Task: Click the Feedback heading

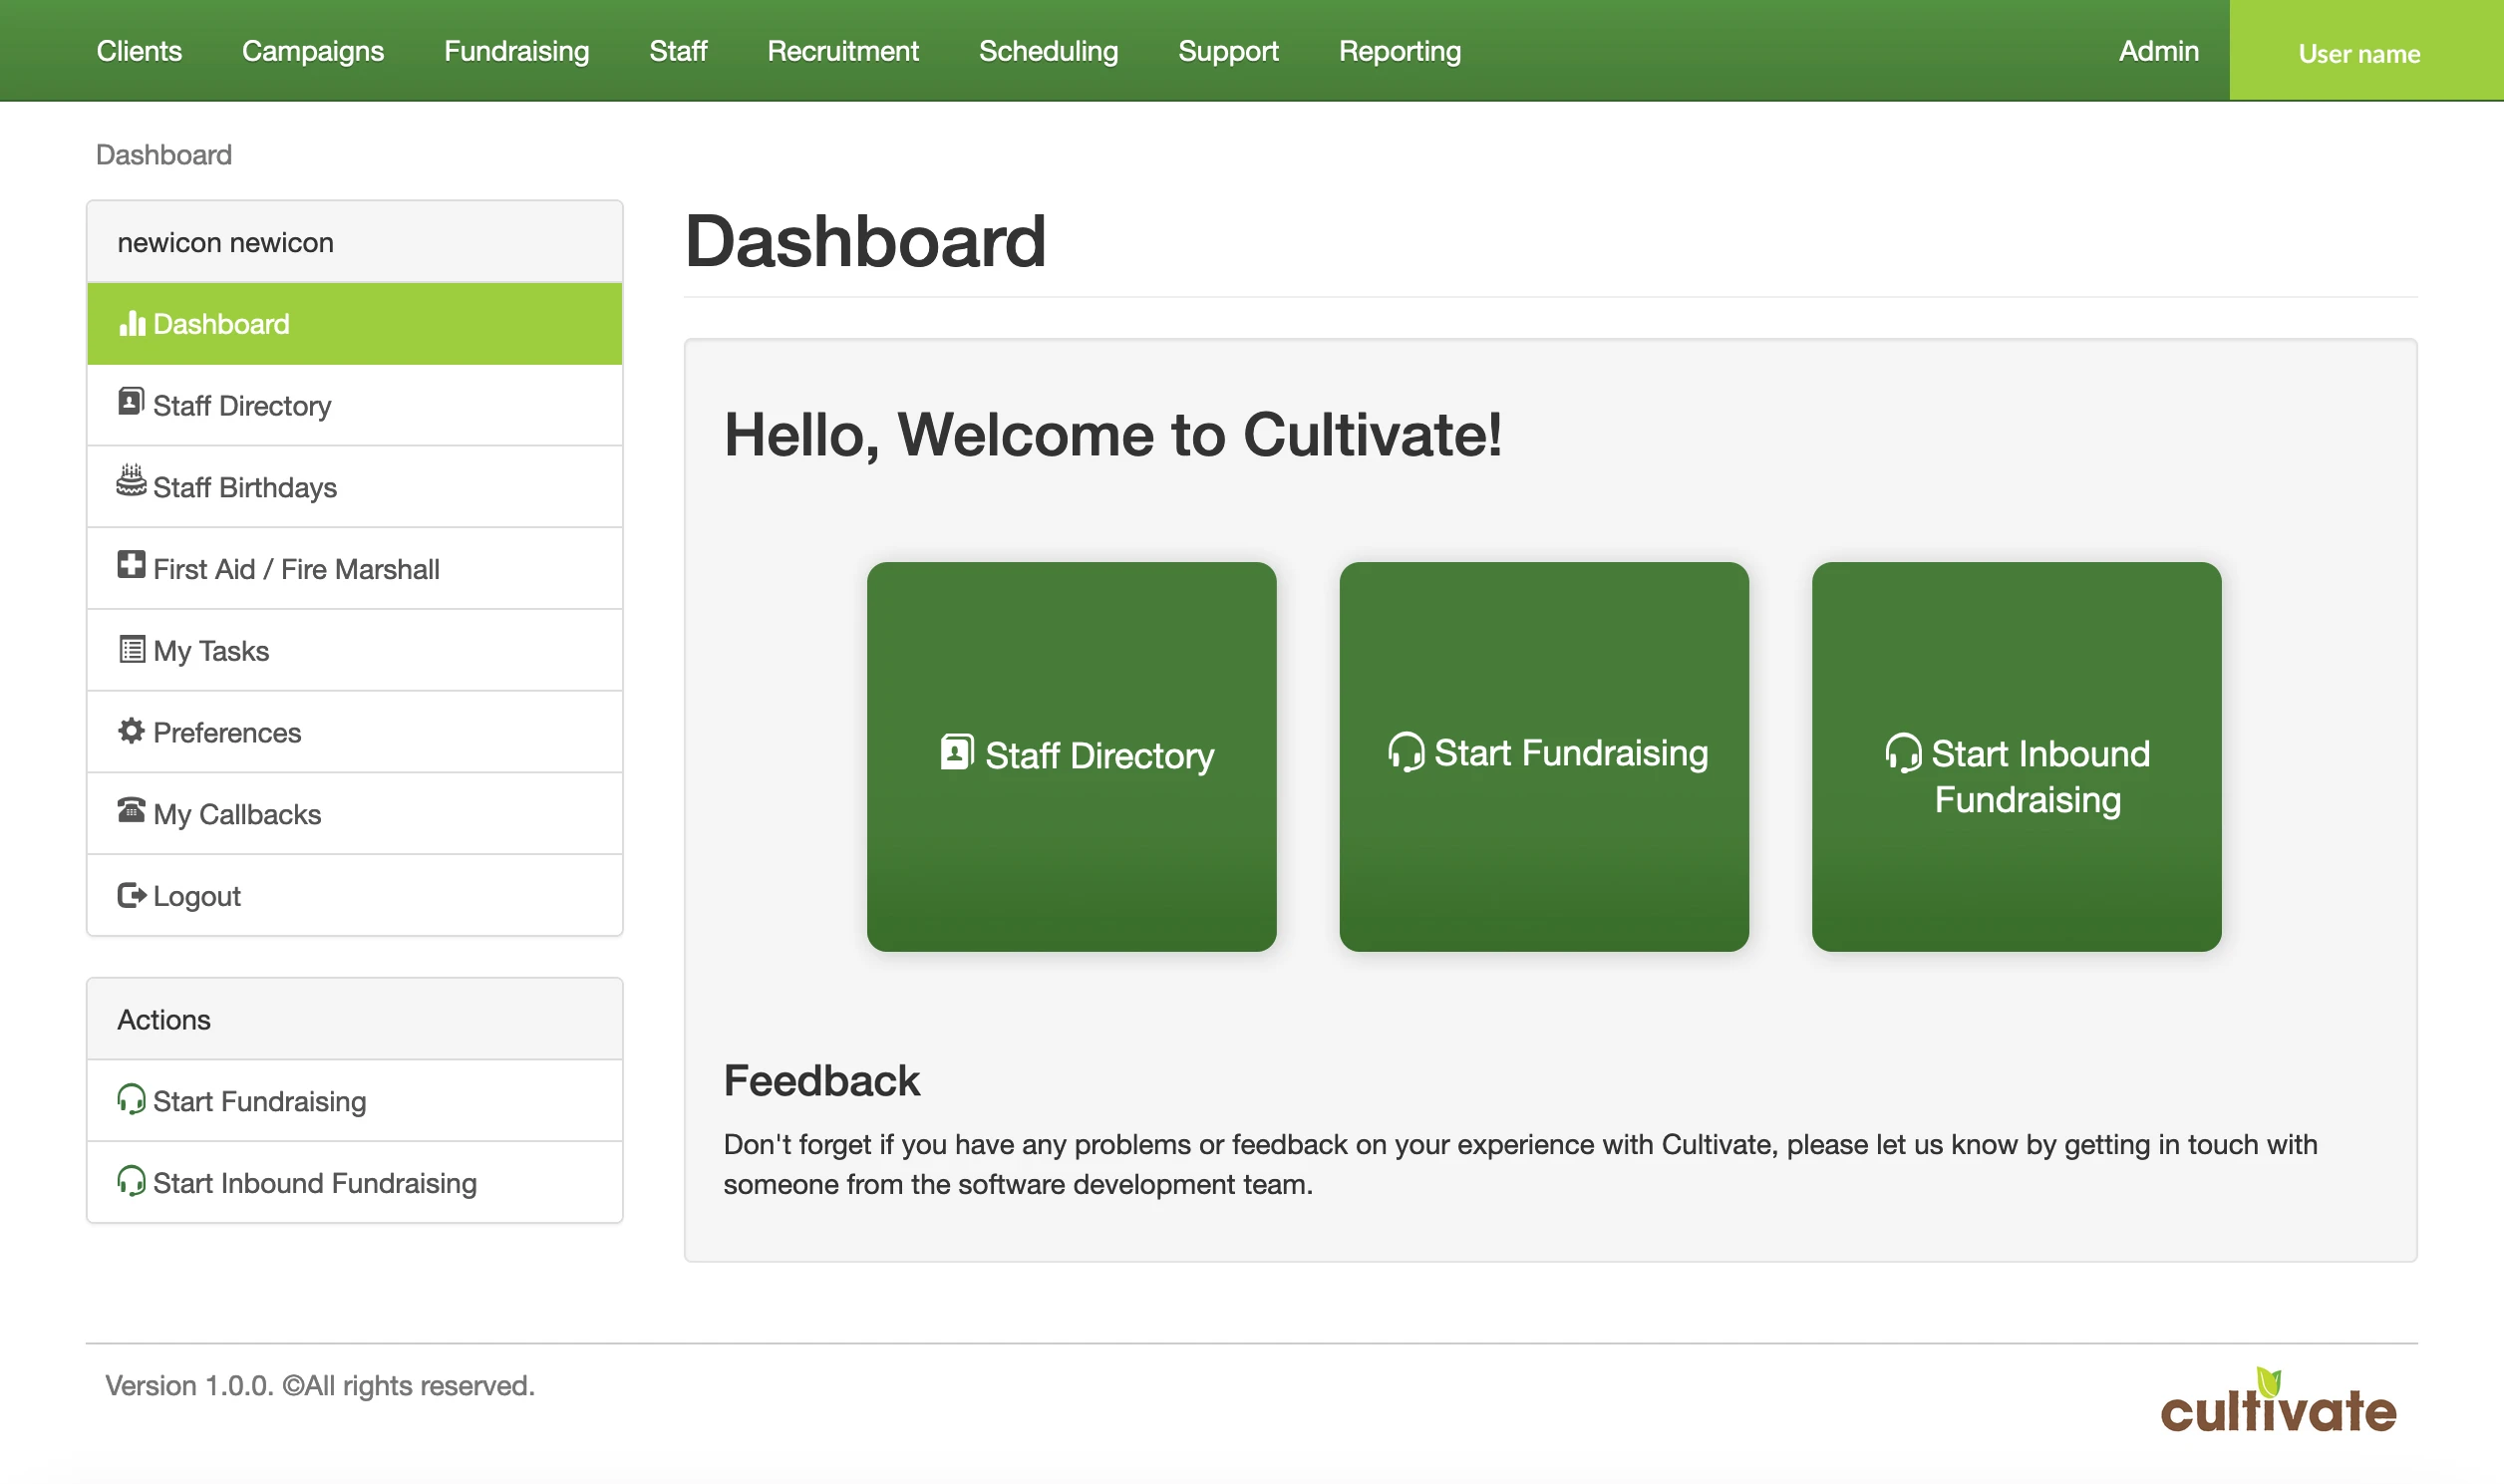Action: 821,1081
